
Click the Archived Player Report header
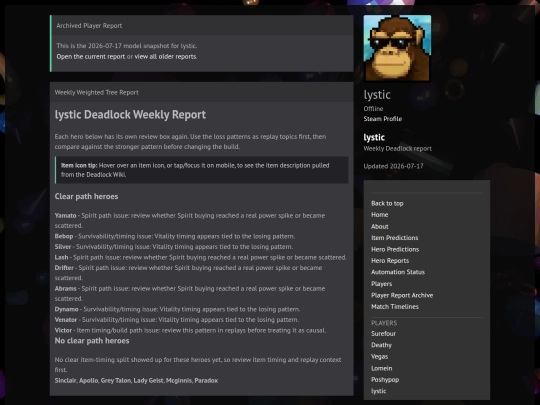point(89,25)
